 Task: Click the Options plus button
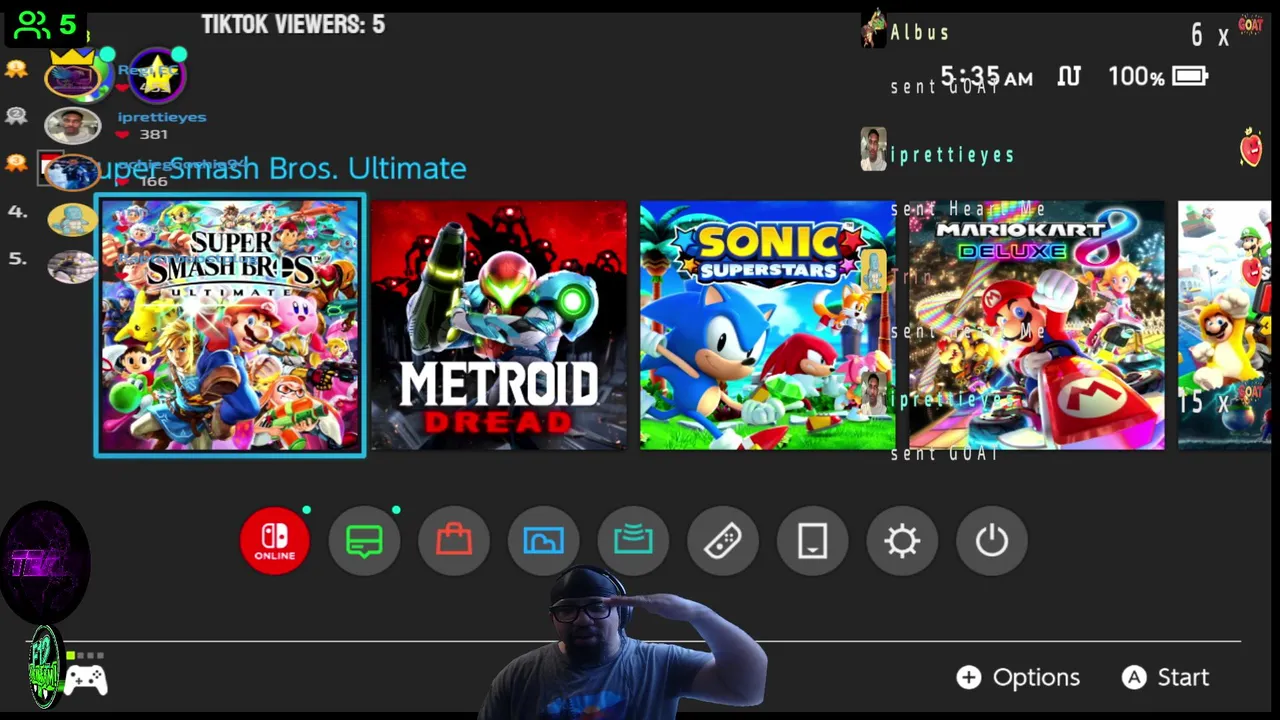1018,677
